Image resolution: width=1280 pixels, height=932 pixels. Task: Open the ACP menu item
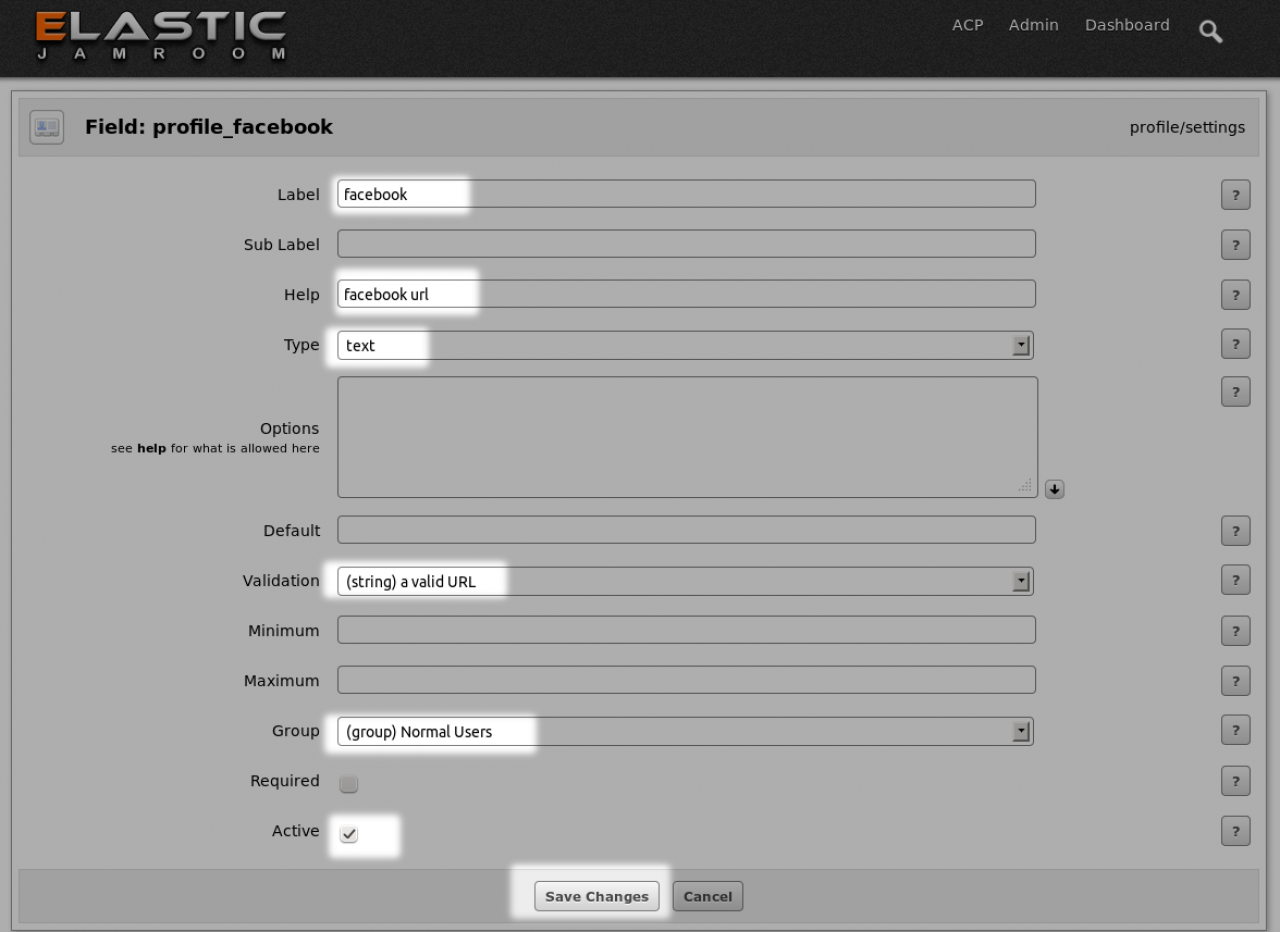point(967,25)
